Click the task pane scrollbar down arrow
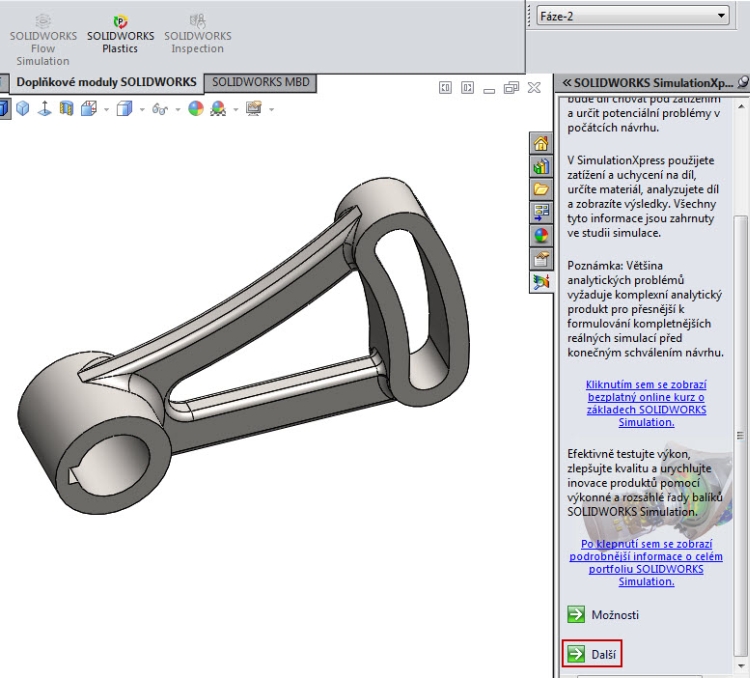This screenshot has width=750, height=678. point(741,666)
